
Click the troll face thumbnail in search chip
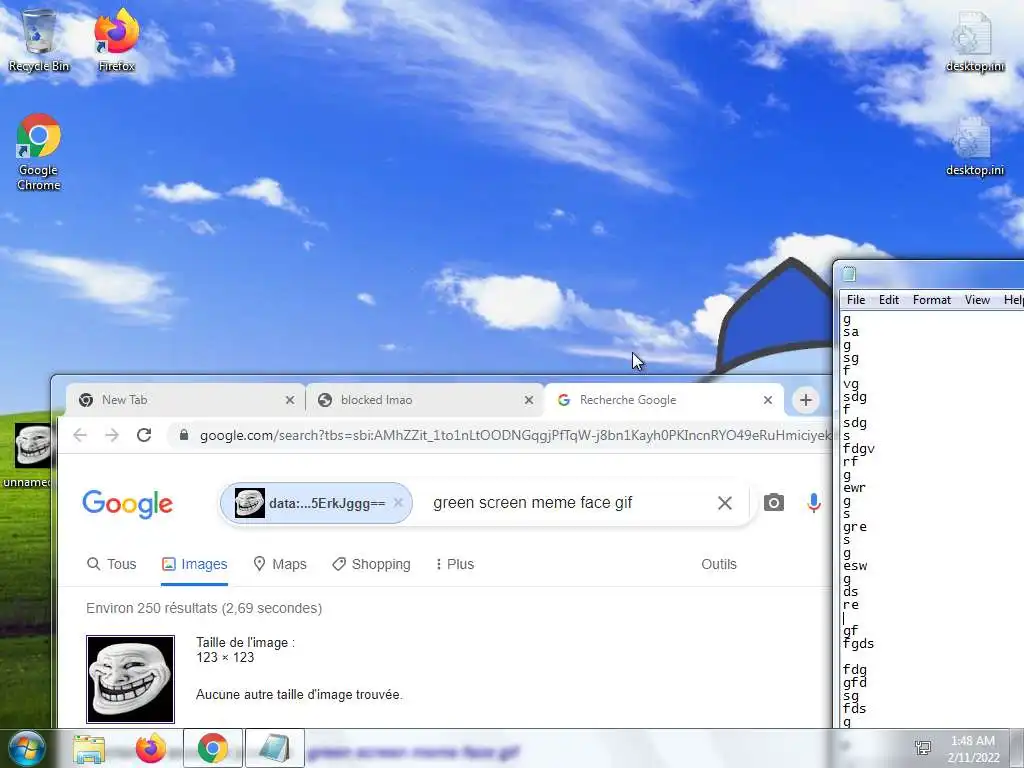pyautogui.click(x=249, y=503)
